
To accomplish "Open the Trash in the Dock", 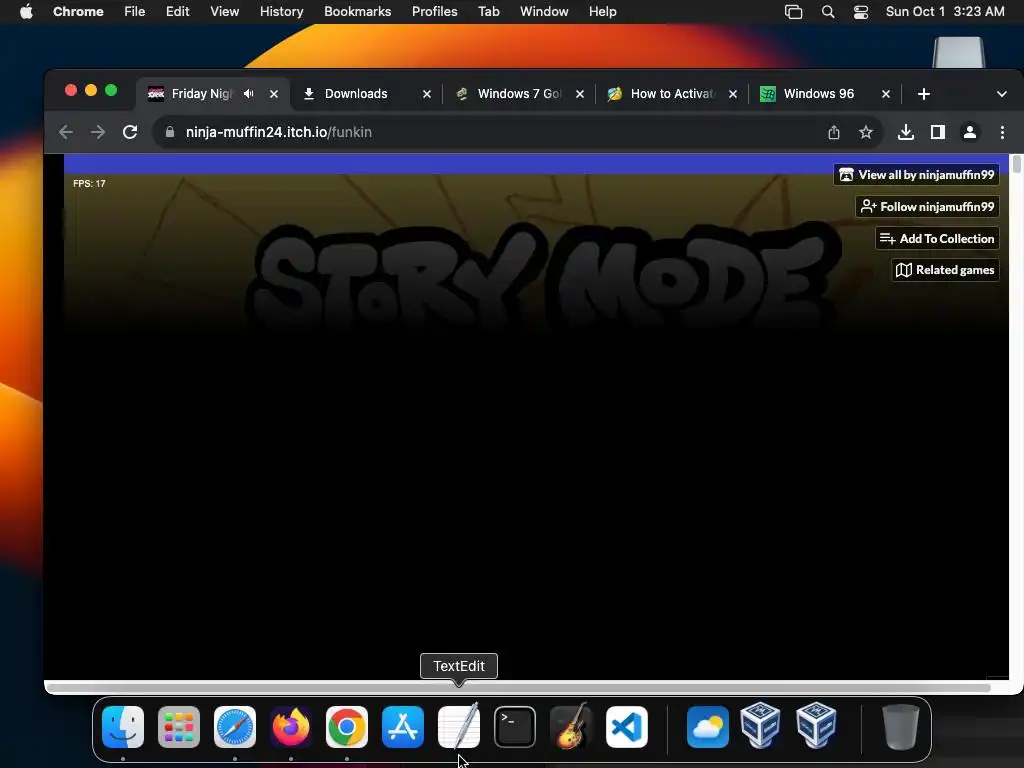I will click(901, 727).
